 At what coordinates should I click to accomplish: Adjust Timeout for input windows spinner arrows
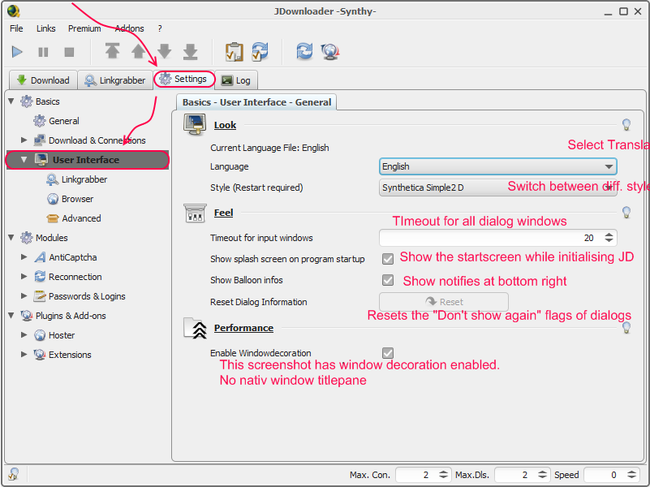pyautogui.click(x=609, y=238)
